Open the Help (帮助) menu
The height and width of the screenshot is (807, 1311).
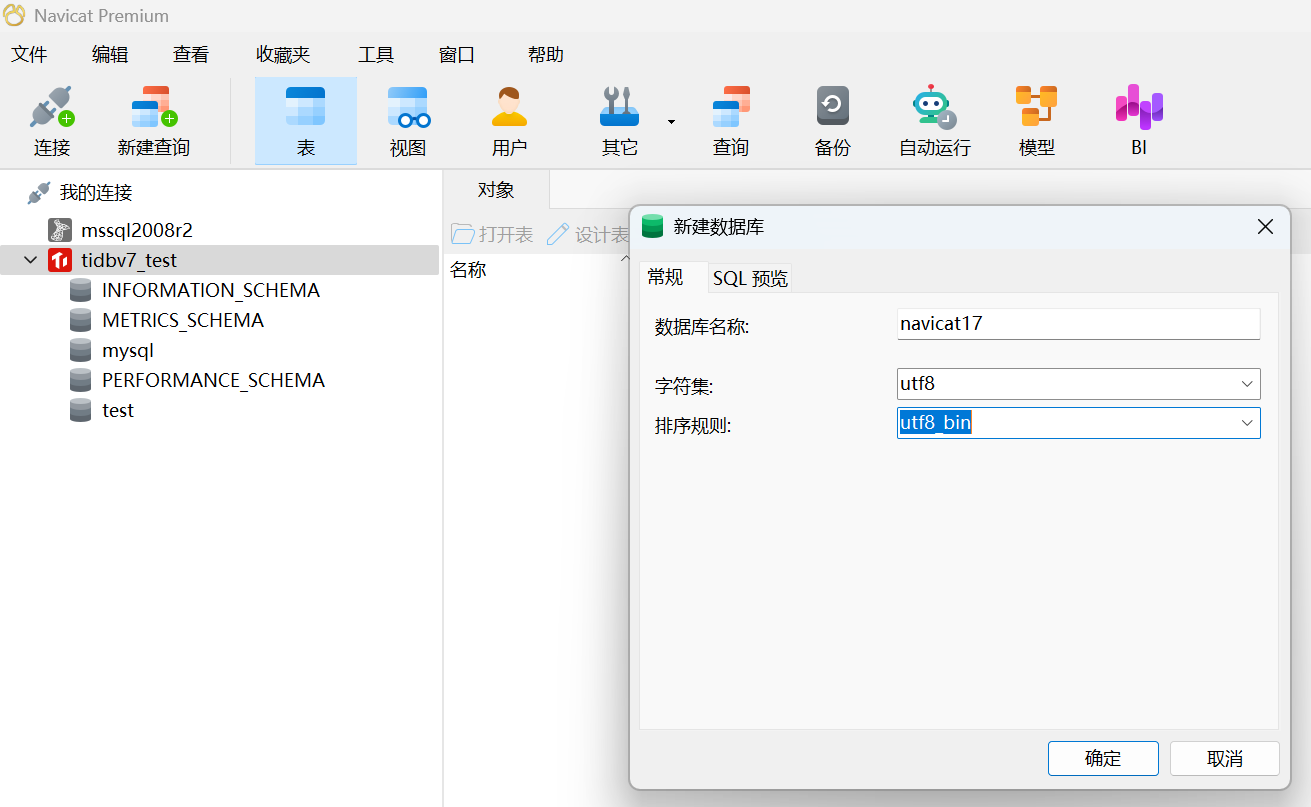pyautogui.click(x=546, y=55)
